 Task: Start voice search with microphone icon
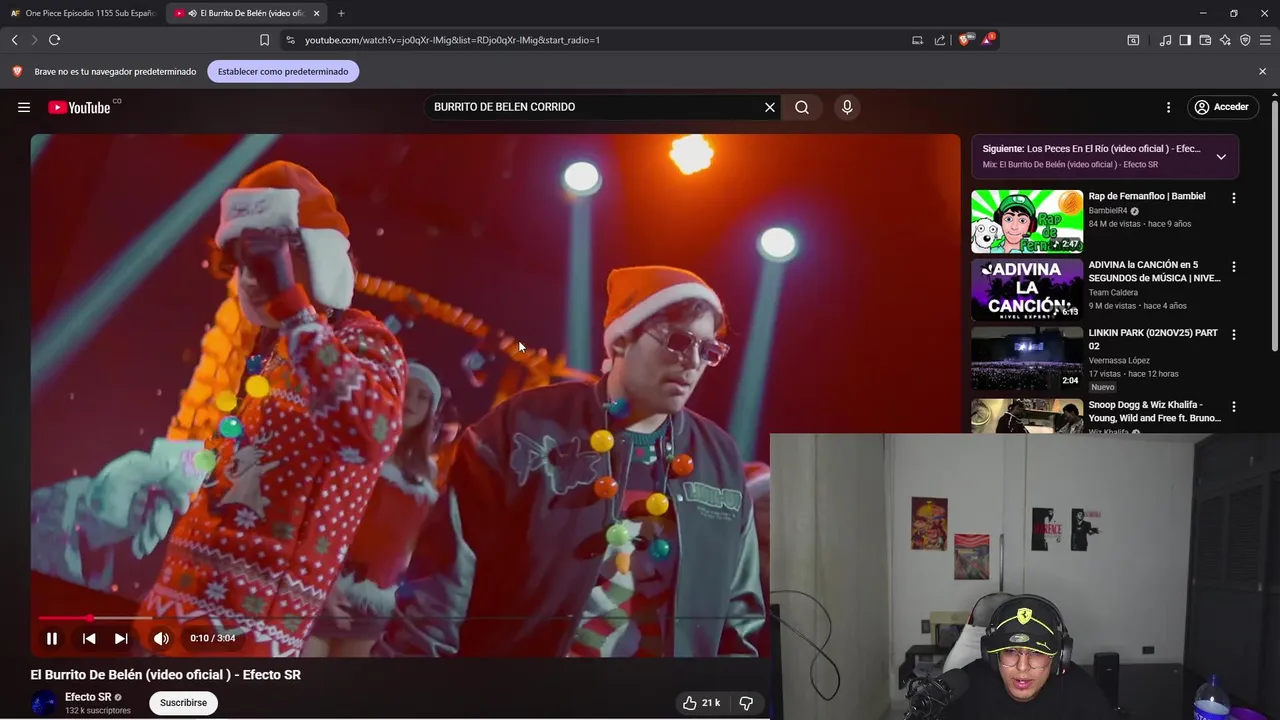coord(847,107)
